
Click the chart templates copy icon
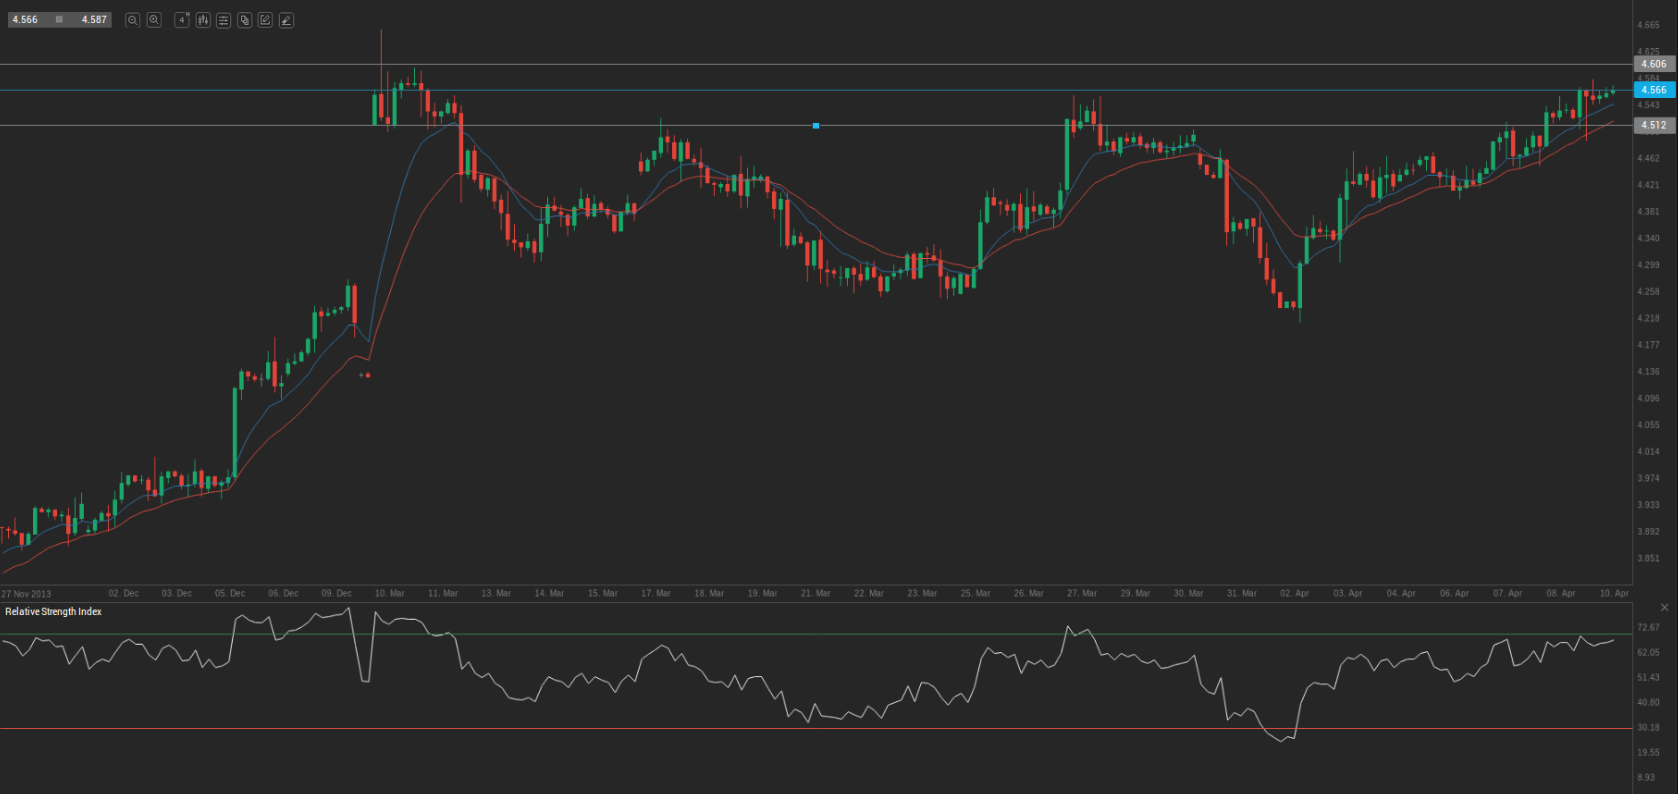click(x=245, y=20)
